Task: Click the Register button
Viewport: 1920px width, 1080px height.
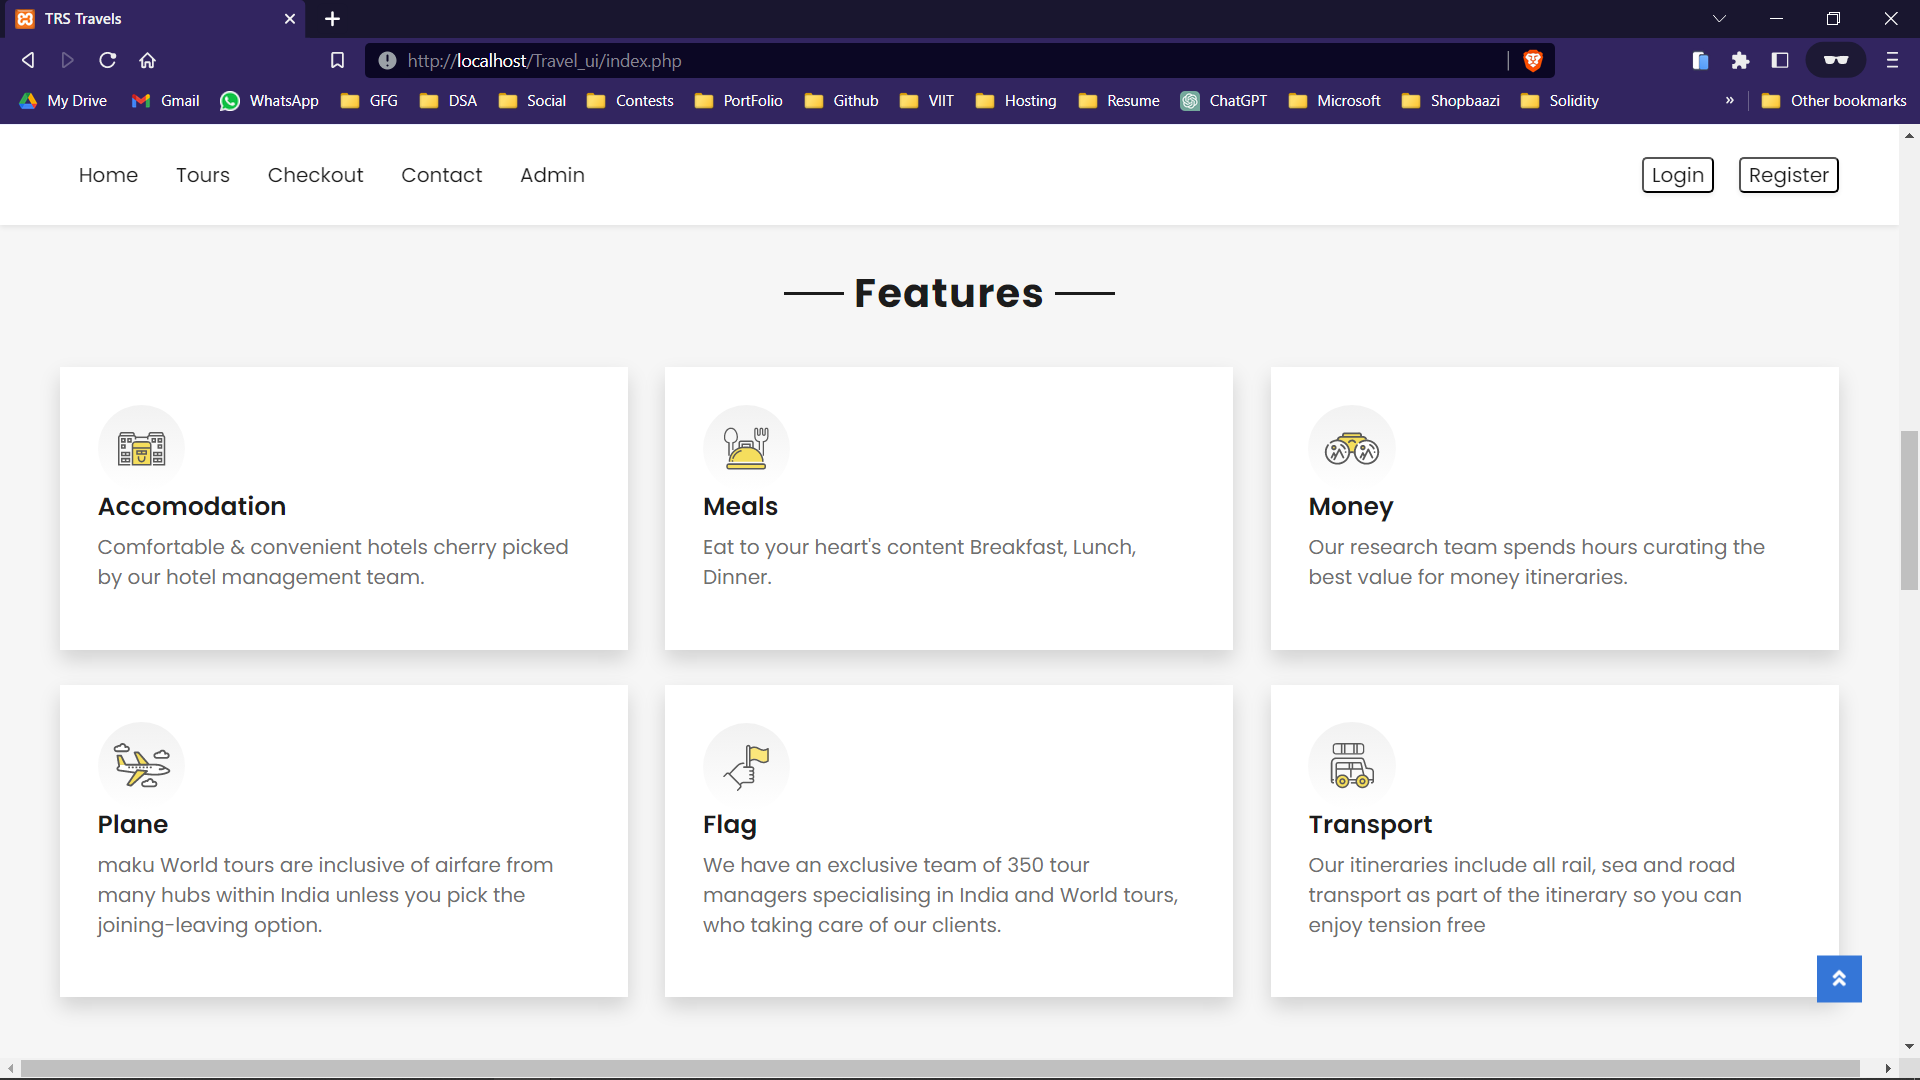Action: [1788, 175]
